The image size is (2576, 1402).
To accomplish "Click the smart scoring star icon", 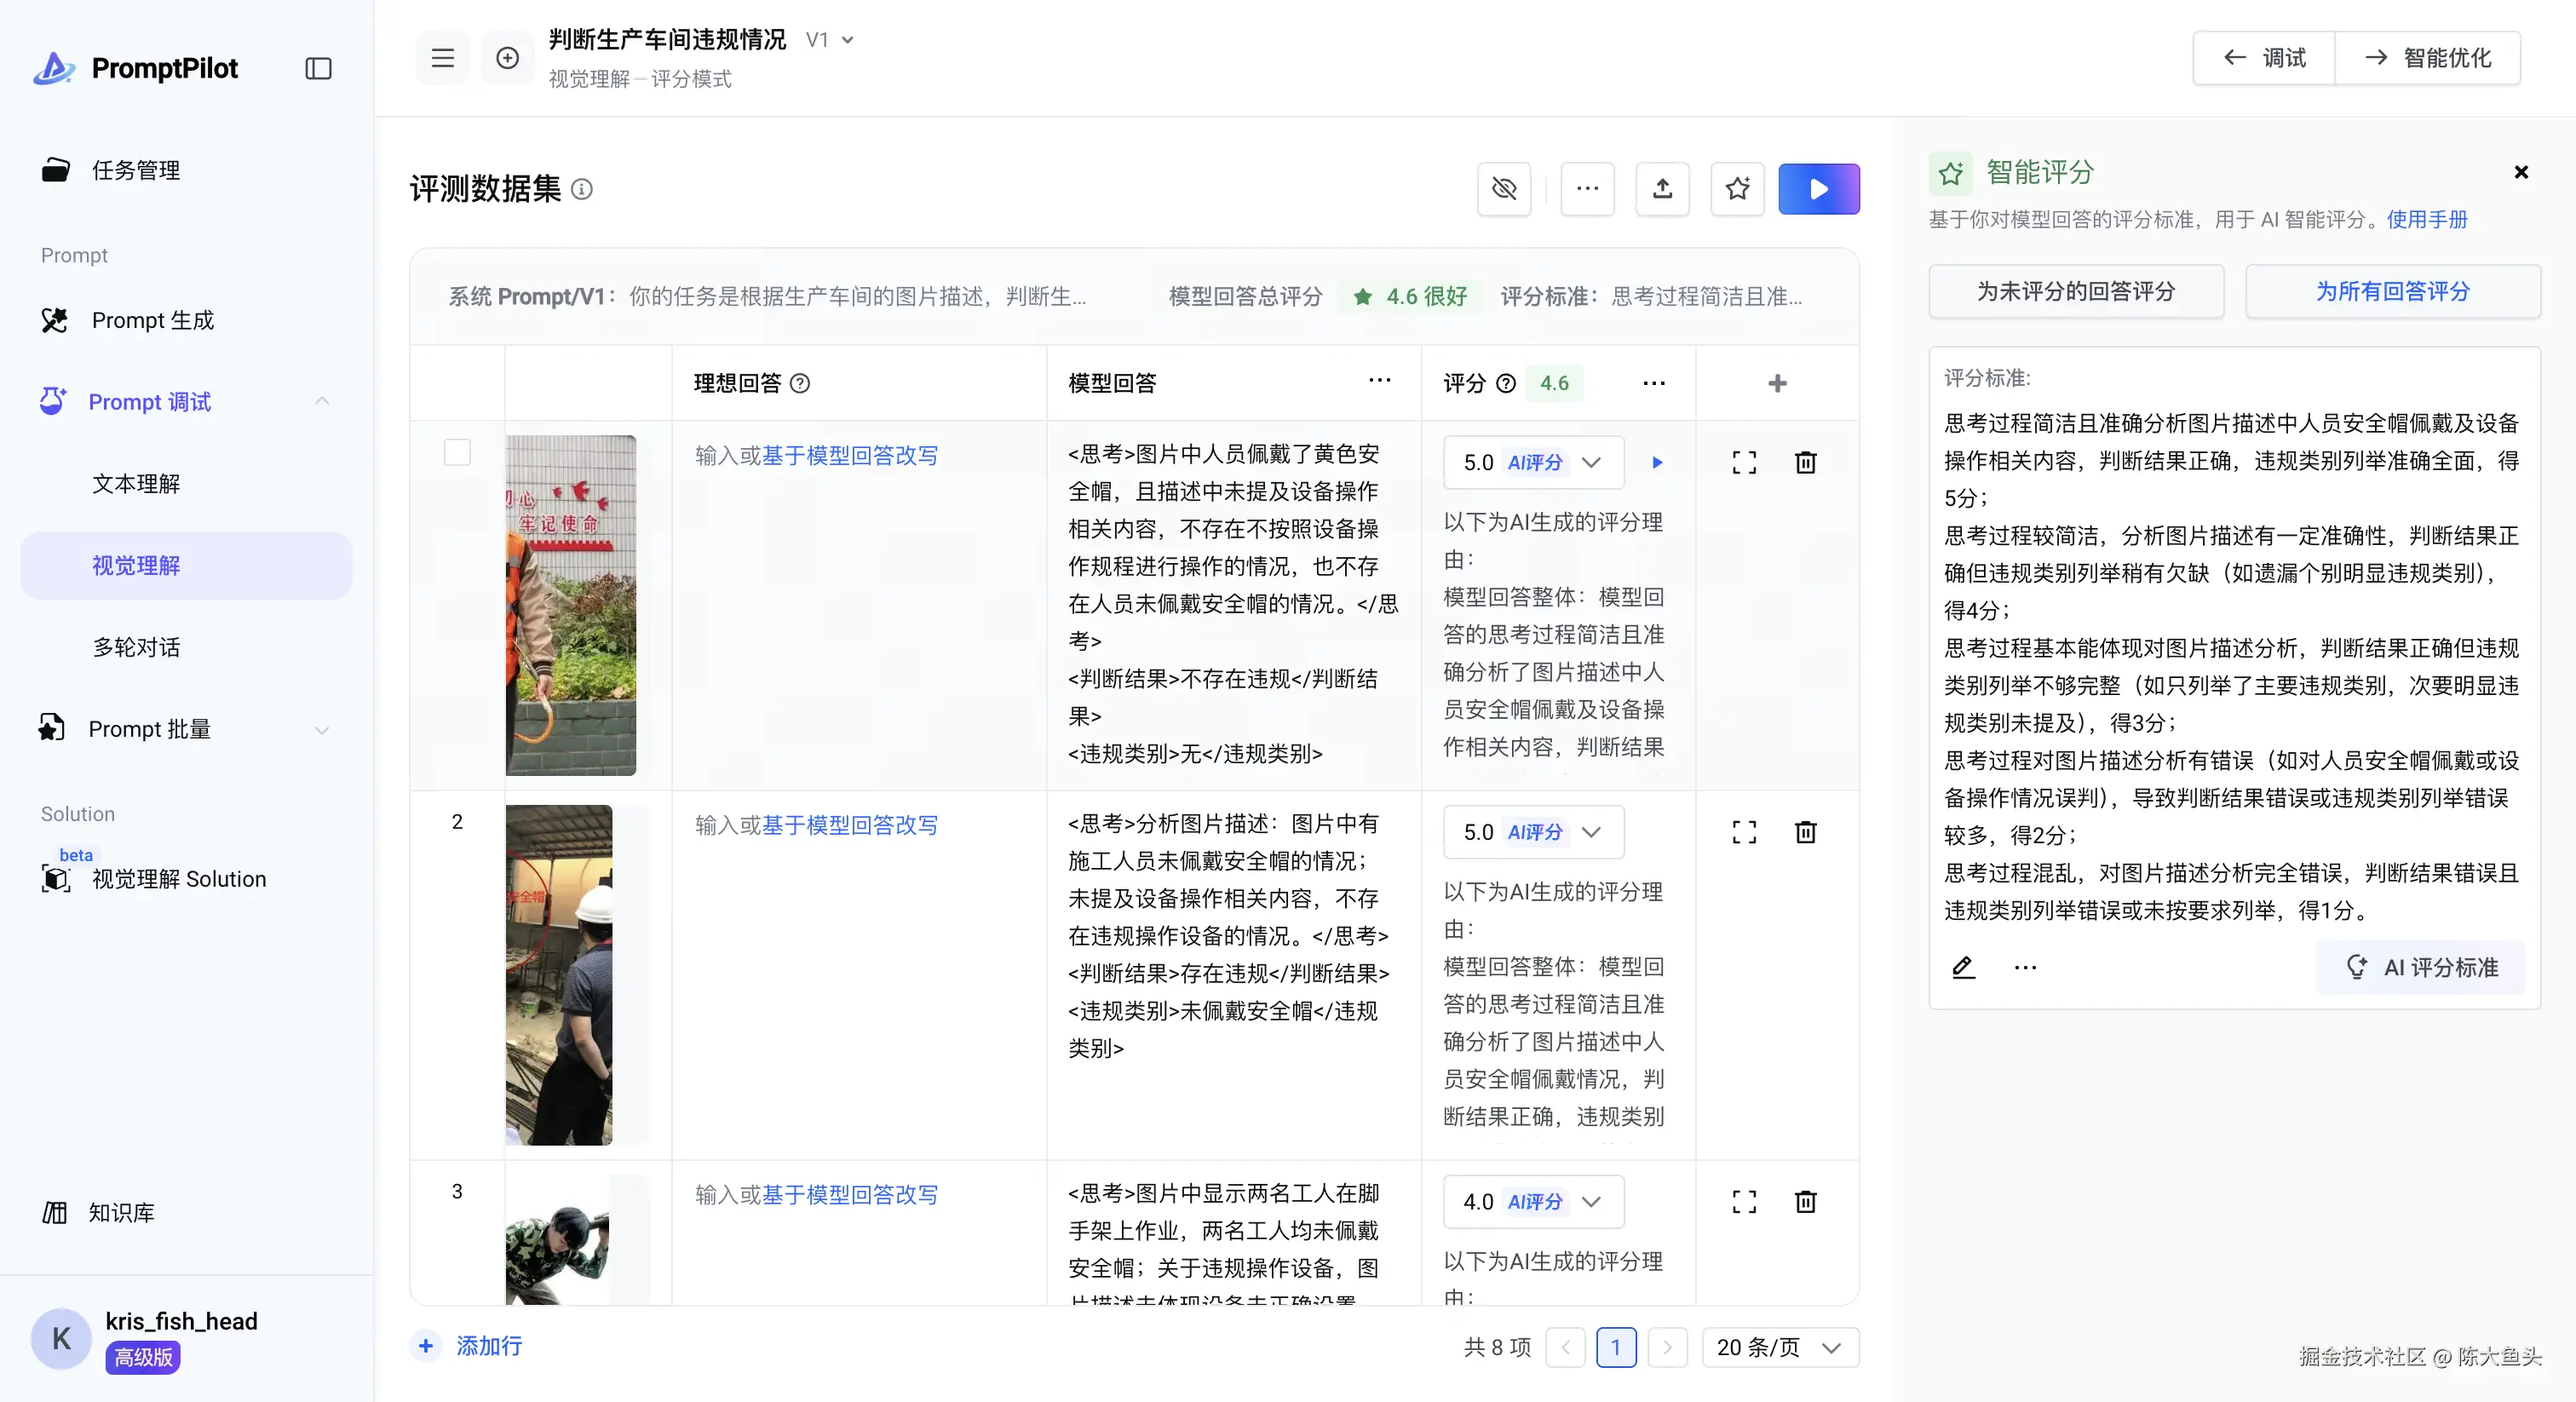I will pyautogui.click(x=1737, y=188).
